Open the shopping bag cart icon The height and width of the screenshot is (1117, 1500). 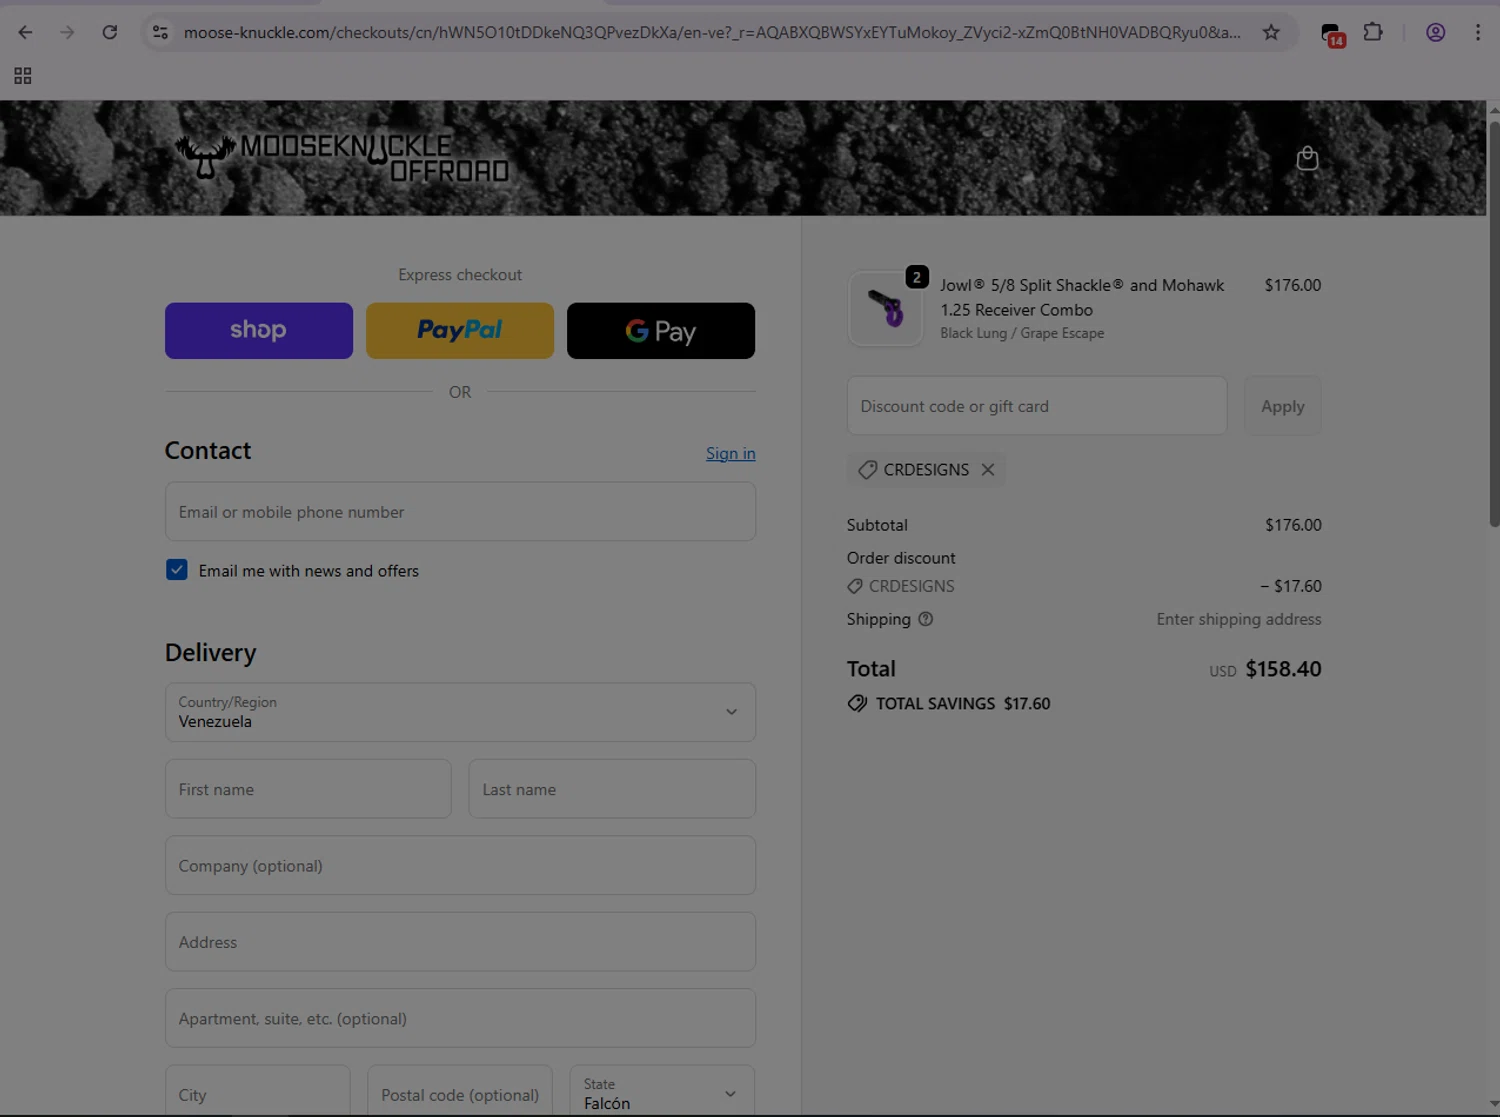click(x=1307, y=158)
